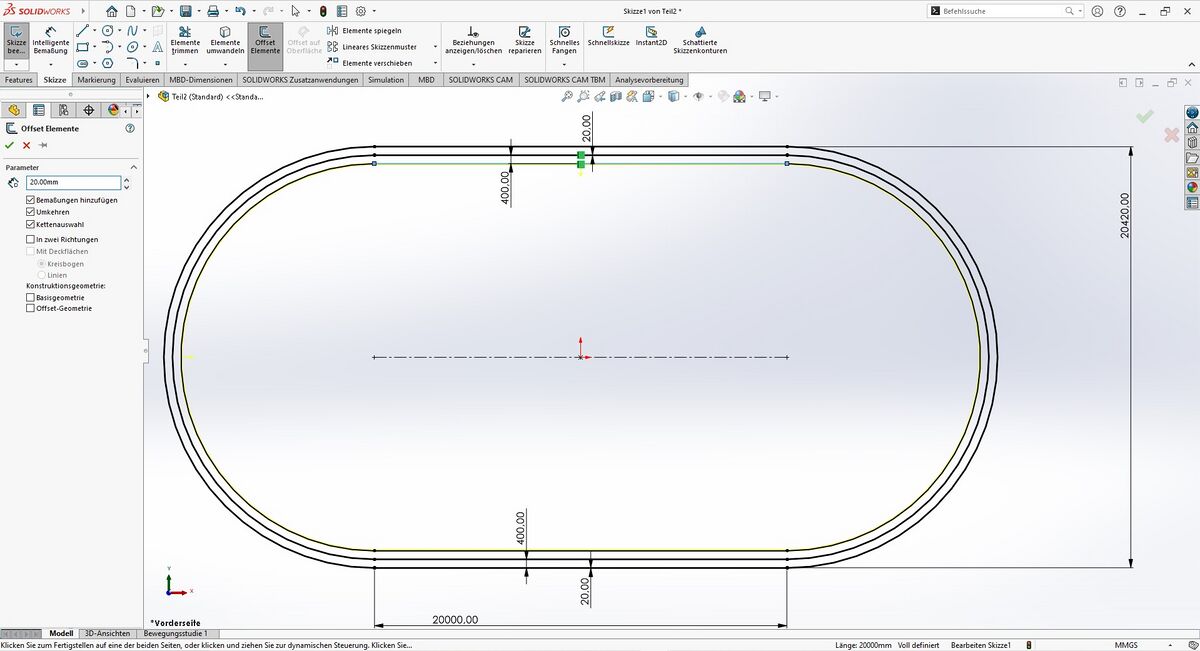This screenshot has width=1200, height=651.
Task: Activate the Skizze reparieren tool
Action: [524, 40]
